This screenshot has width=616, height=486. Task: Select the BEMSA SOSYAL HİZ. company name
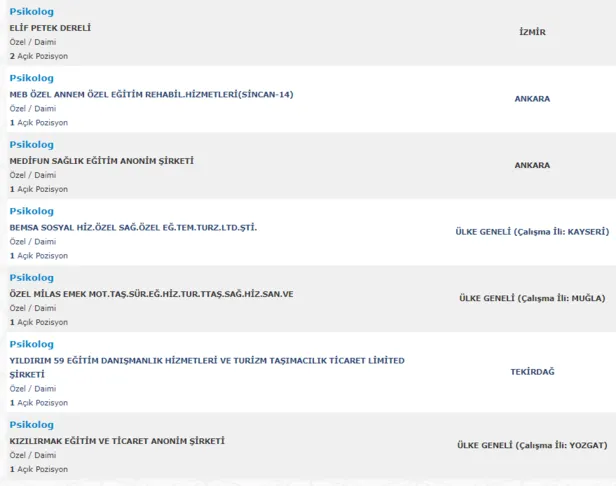tap(133, 227)
